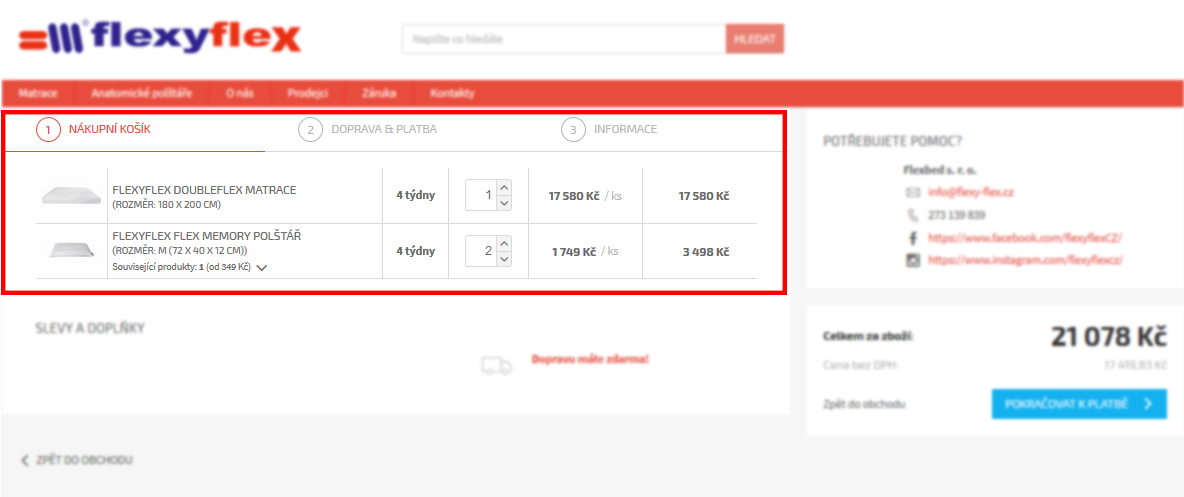
Task: Go to the O nás page
Action: pos(239,94)
